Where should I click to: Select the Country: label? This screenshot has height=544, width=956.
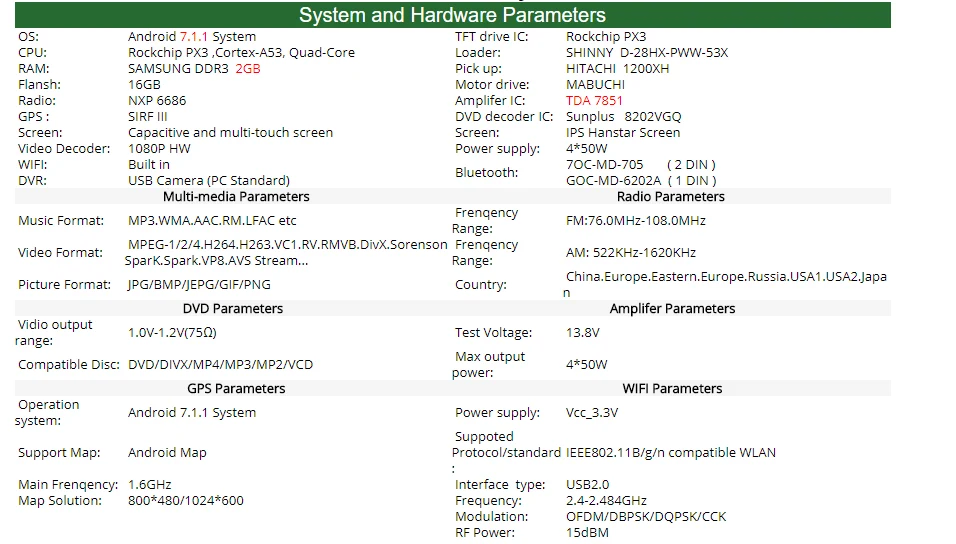(481, 285)
